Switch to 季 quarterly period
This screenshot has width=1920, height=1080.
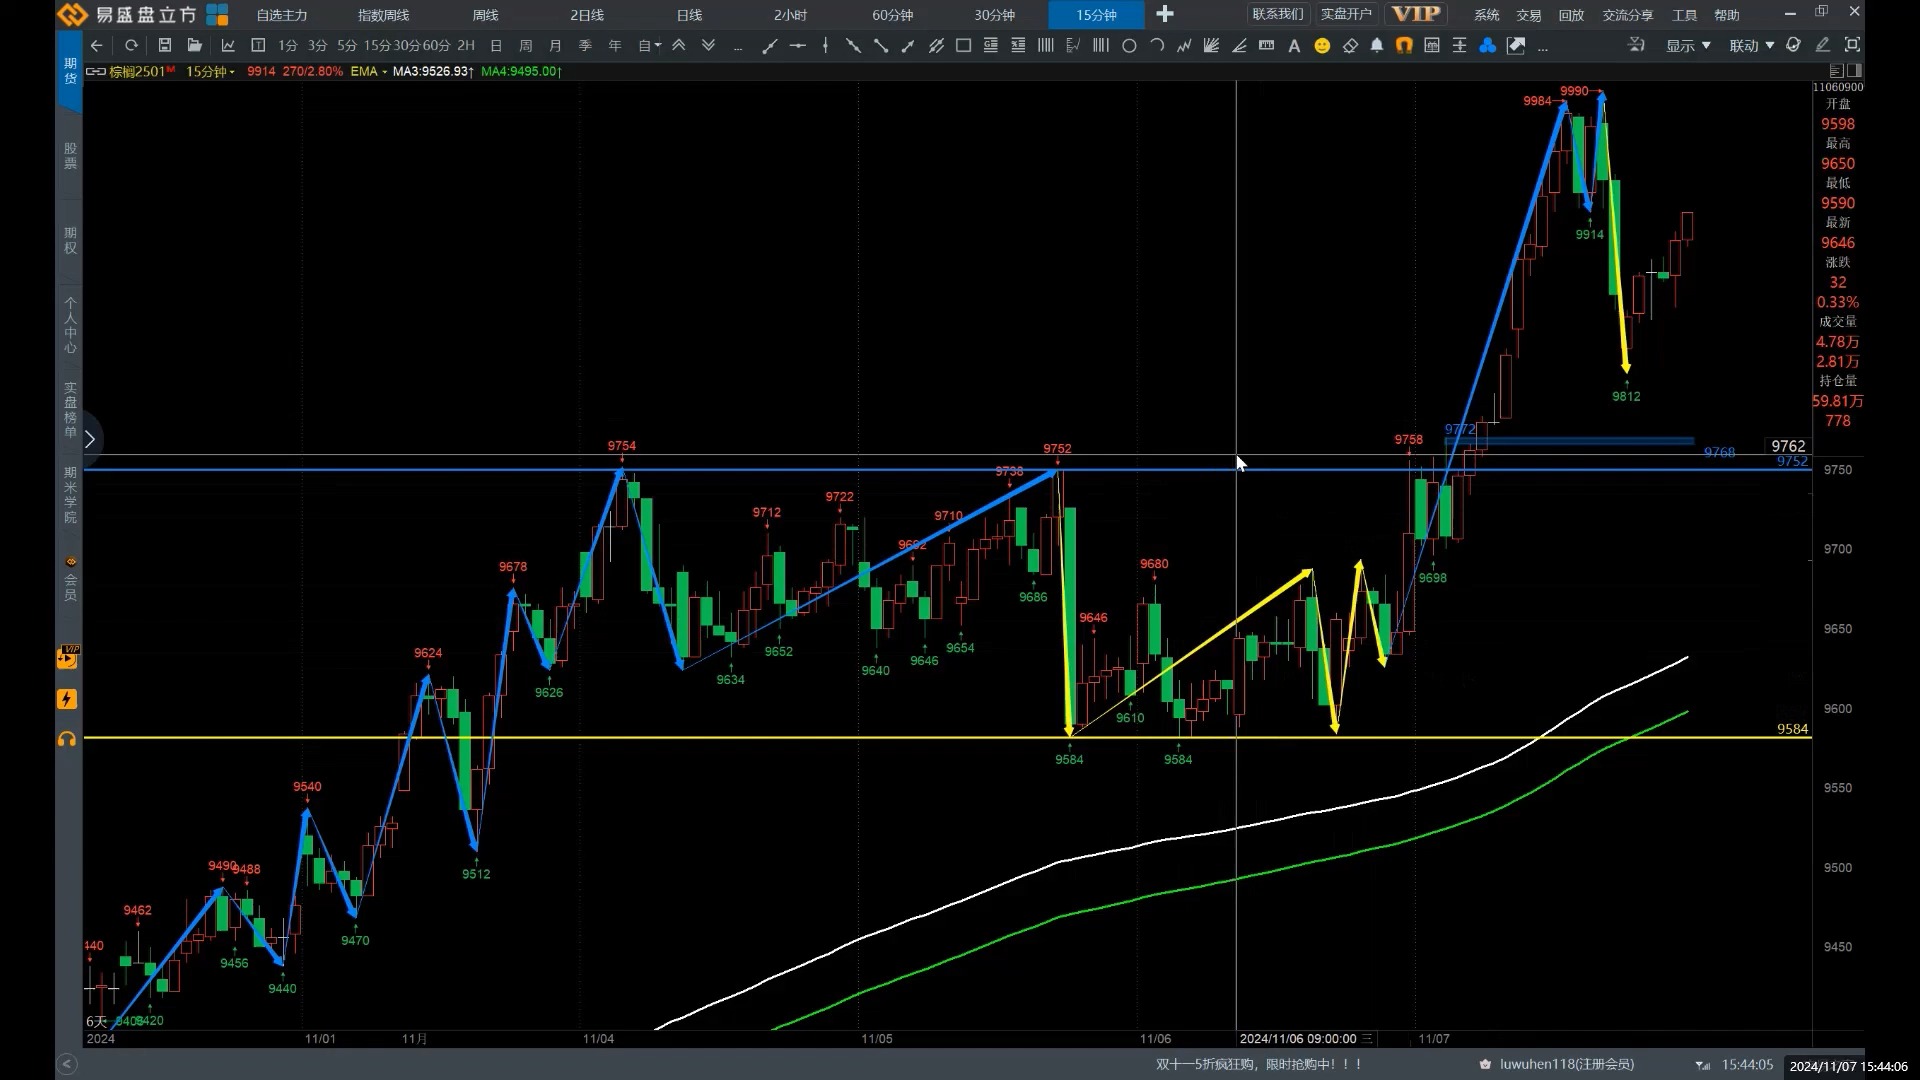click(x=585, y=45)
